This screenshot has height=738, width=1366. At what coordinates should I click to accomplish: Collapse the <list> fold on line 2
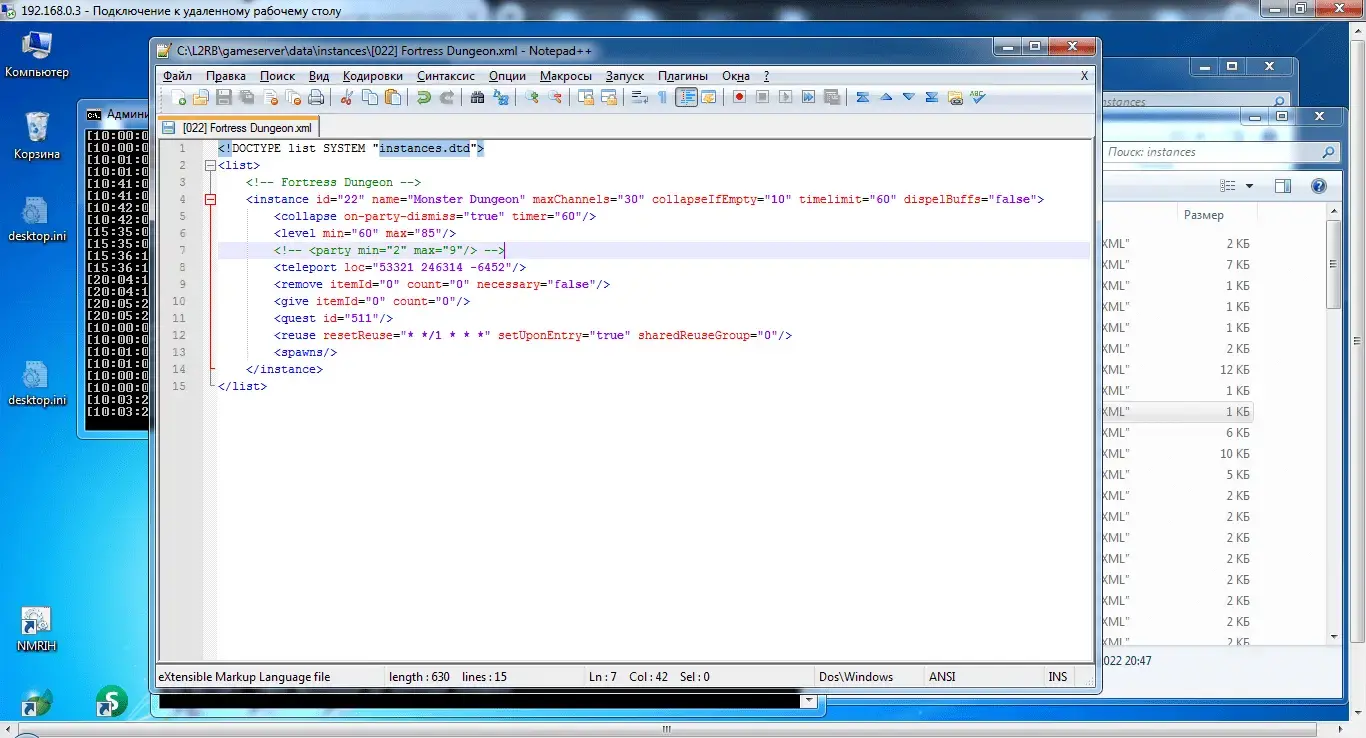(x=210, y=165)
